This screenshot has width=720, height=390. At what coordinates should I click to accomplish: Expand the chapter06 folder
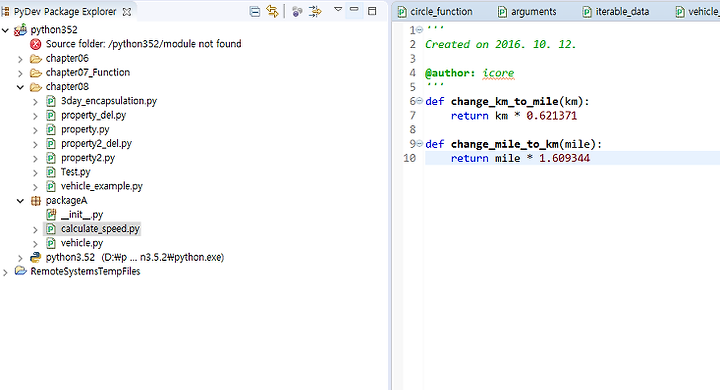click(20, 59)
